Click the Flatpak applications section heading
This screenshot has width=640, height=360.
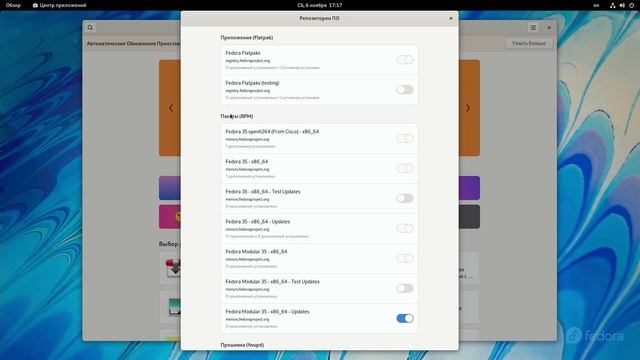click(247, 38)
